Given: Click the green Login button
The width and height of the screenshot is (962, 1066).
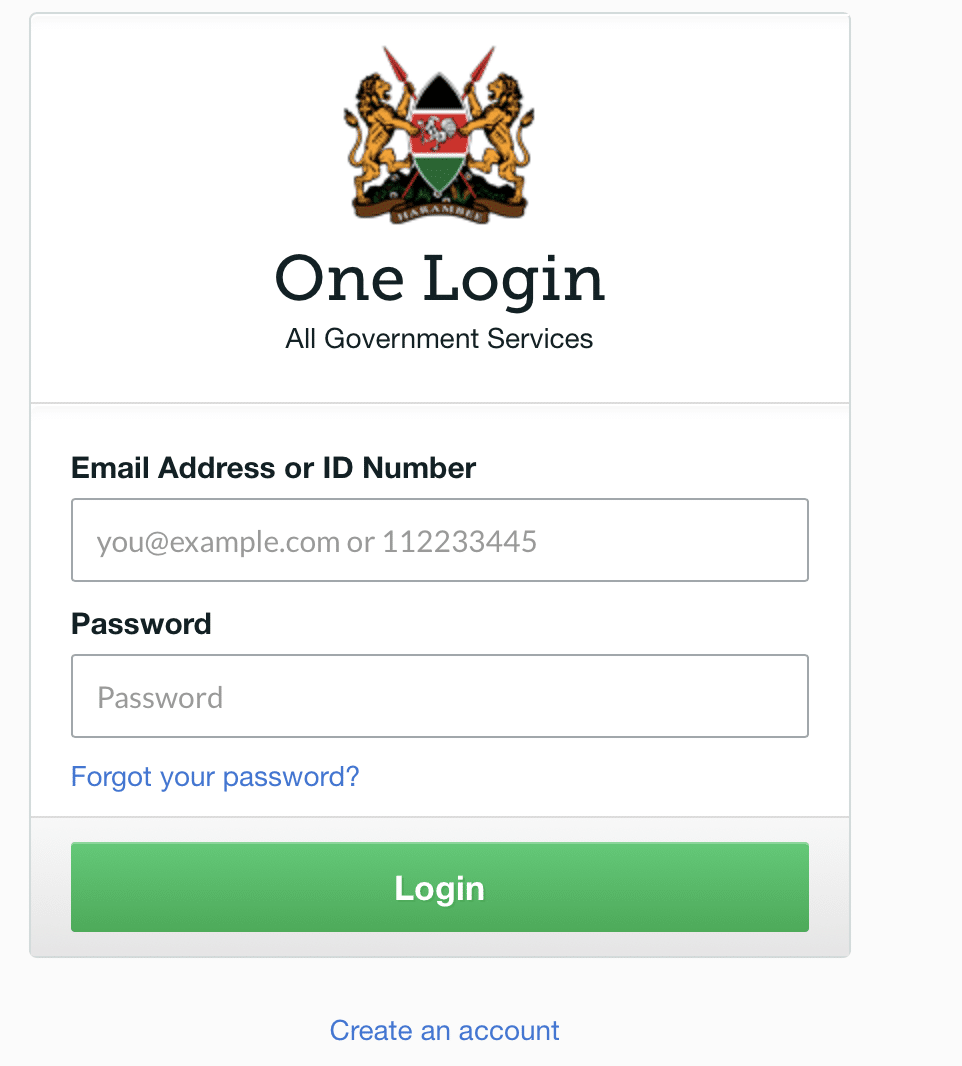Looking at the screenshot, I should (440, 887).
